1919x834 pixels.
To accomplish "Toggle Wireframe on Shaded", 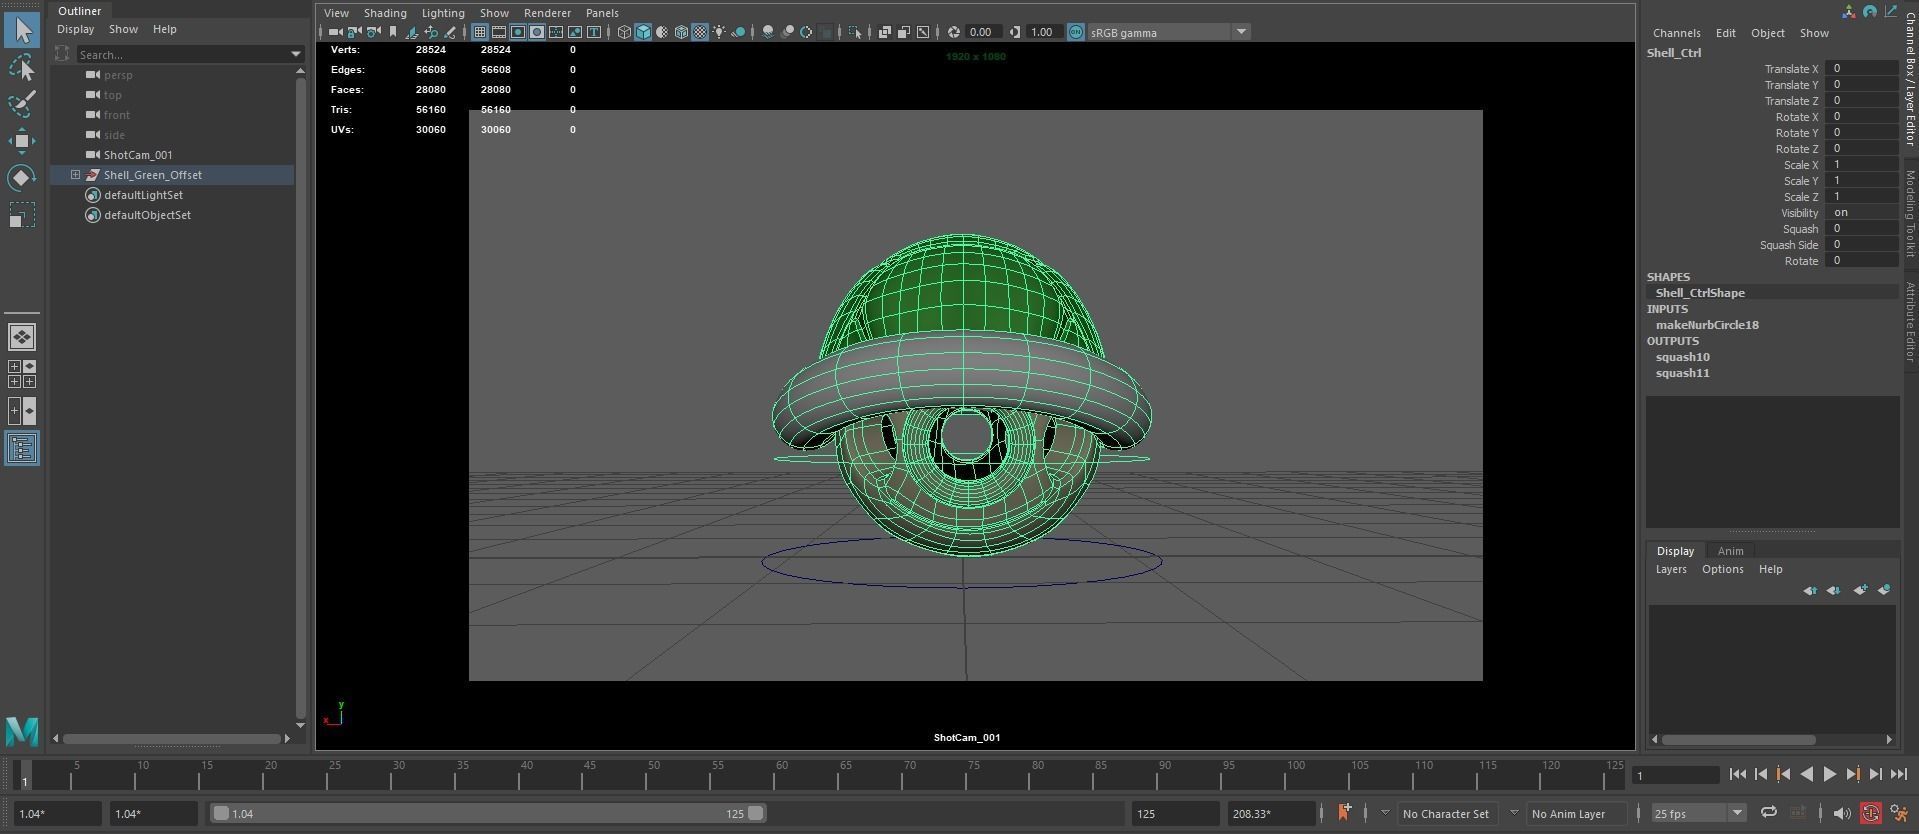I will 681,32.
